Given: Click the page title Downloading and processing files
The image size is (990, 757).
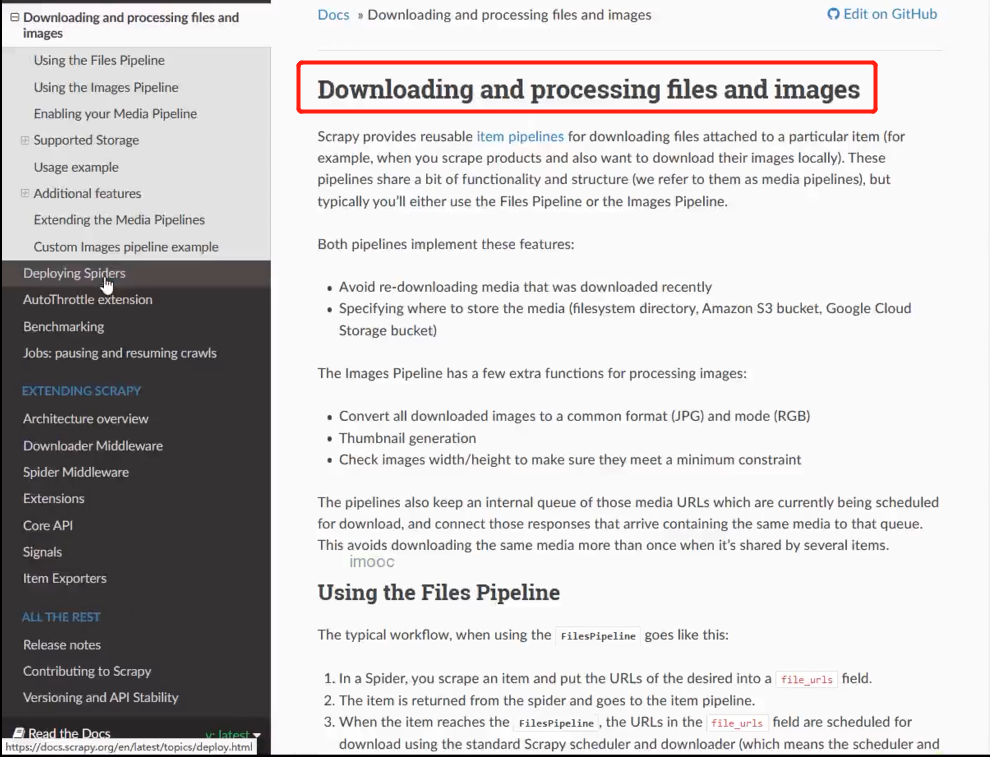Looking at the screenshot, I should [x=588, y=89].
